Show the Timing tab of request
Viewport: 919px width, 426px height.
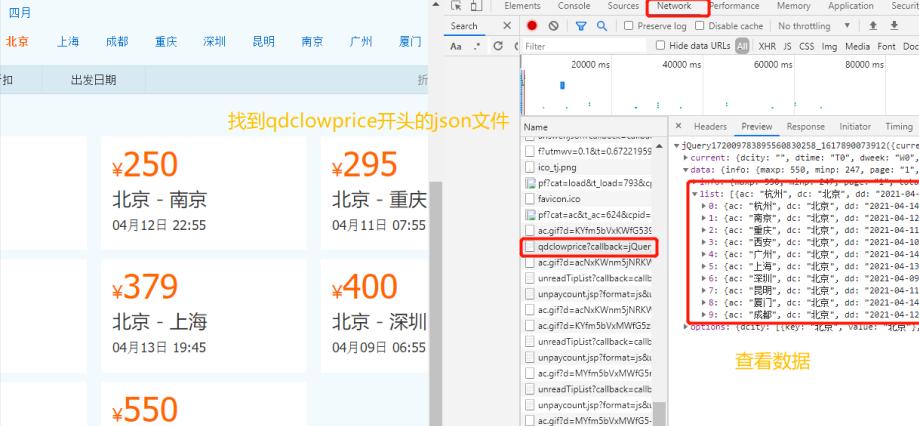pos(898,127)
